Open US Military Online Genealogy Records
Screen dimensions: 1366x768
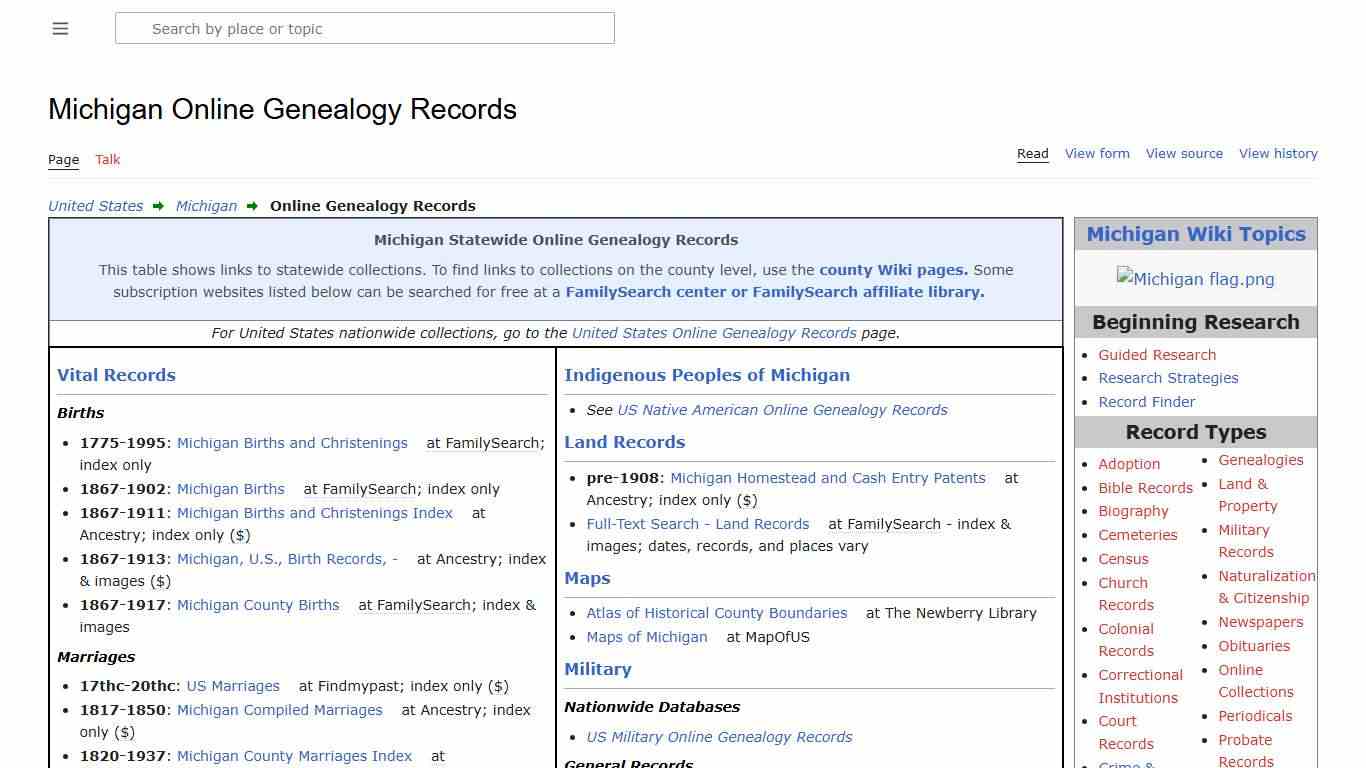click(719, 737)
